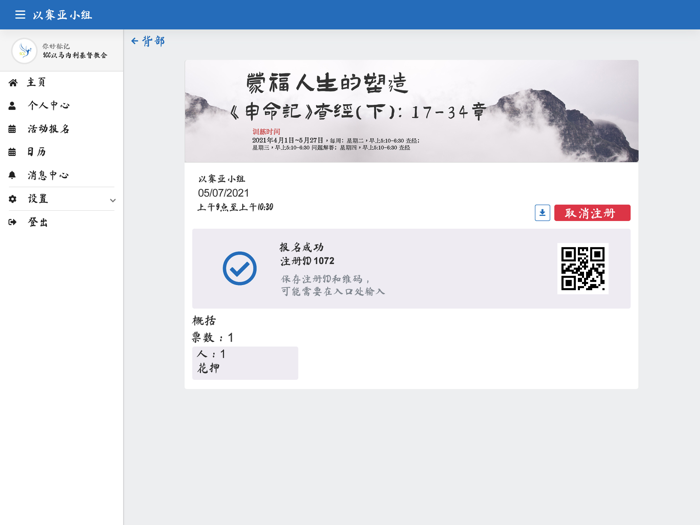This screenshot has width=700, height=525.
Task: Click the calendar icon beside 活动报名
Action: coord(12,129)
